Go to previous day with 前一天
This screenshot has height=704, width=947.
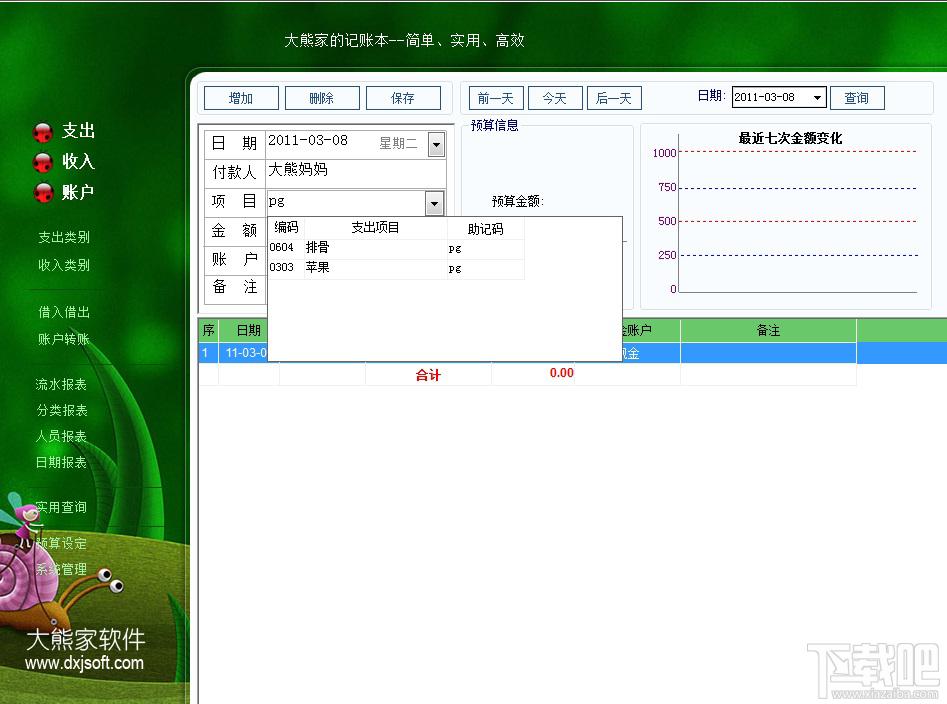pos(496,98)
